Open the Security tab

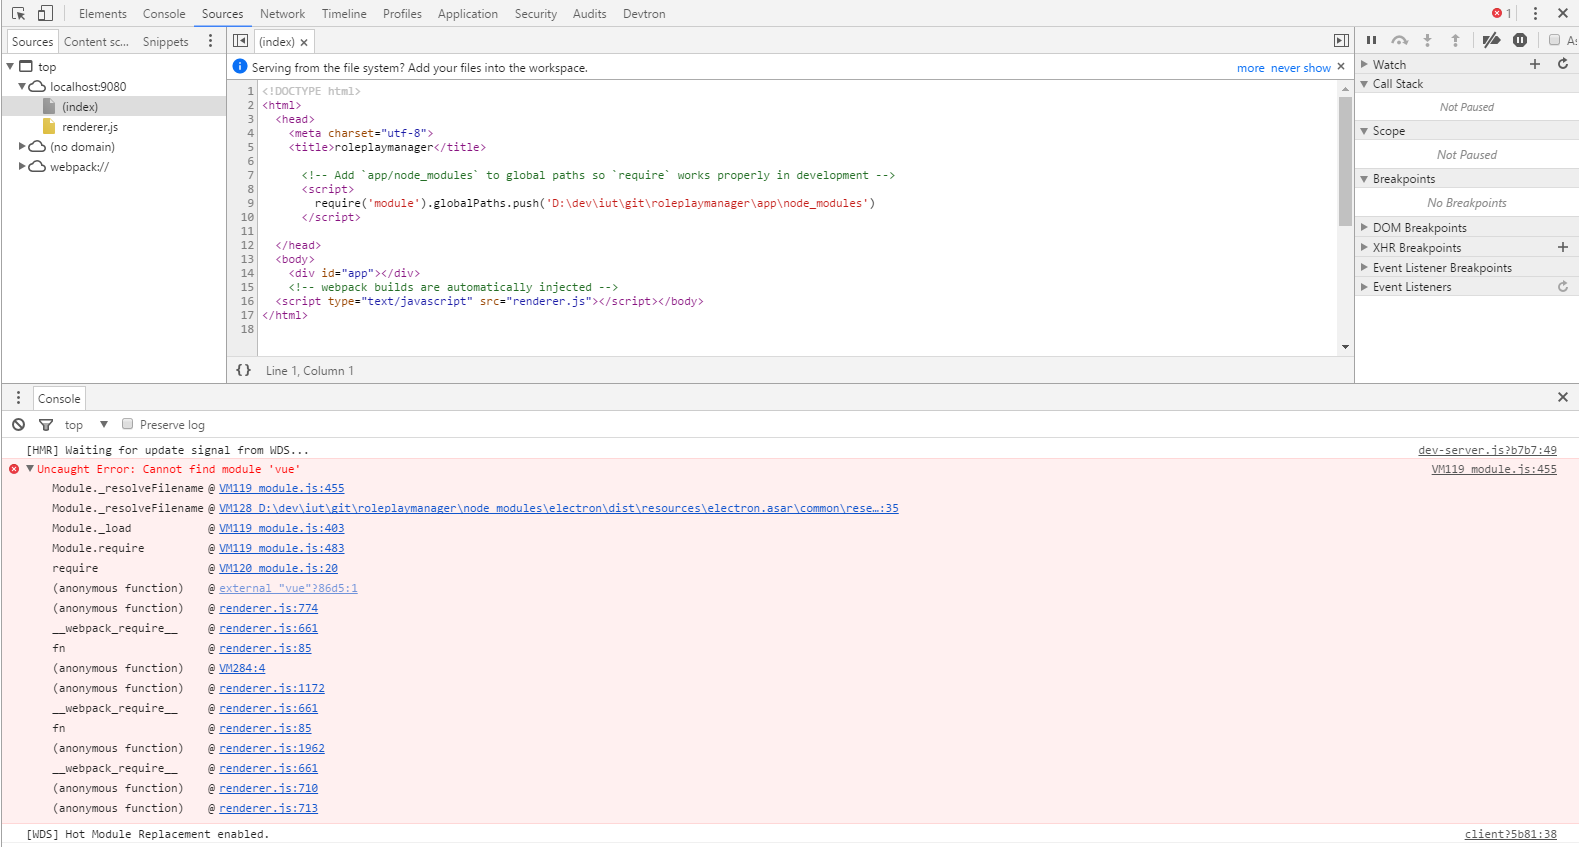pyautogui.click(x=536, y=14)
